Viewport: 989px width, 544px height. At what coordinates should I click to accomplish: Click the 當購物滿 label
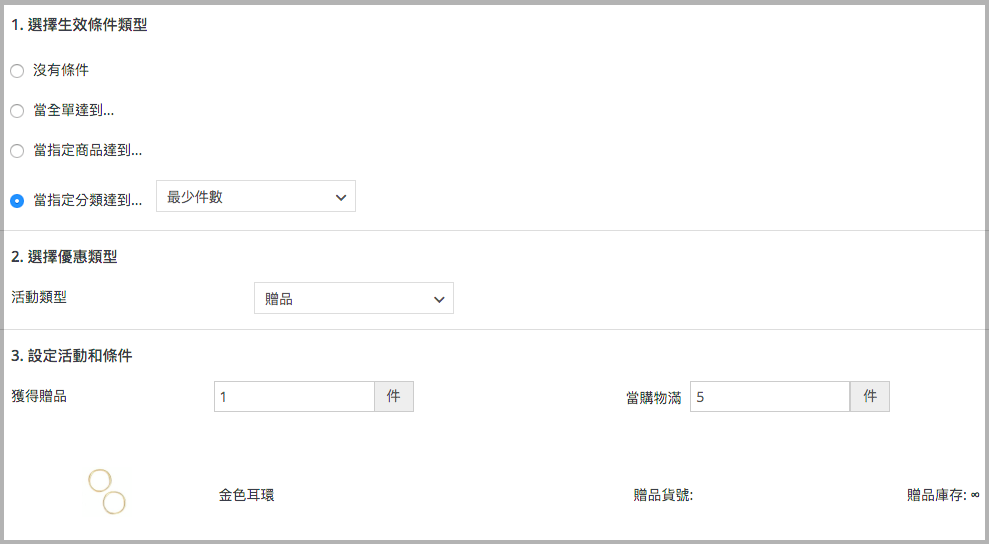coord(653,398)
